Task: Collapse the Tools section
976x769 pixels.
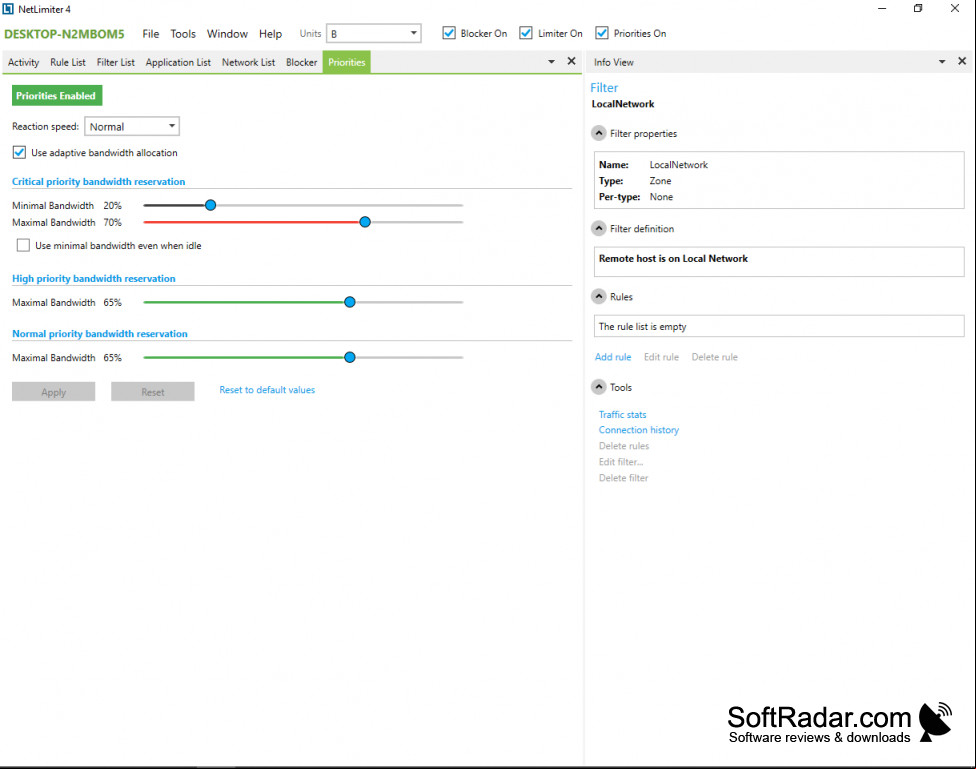Action: pyautogui.click(x=598, y=387)
